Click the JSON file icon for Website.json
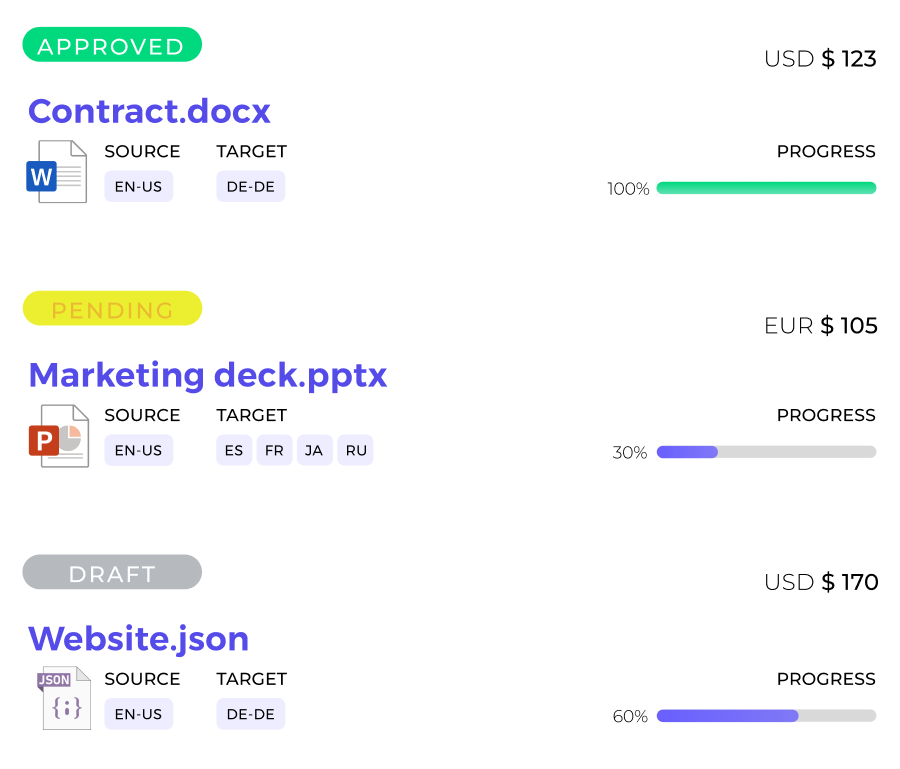The height and width of the screenshot is (769, 900). point(64,699)
